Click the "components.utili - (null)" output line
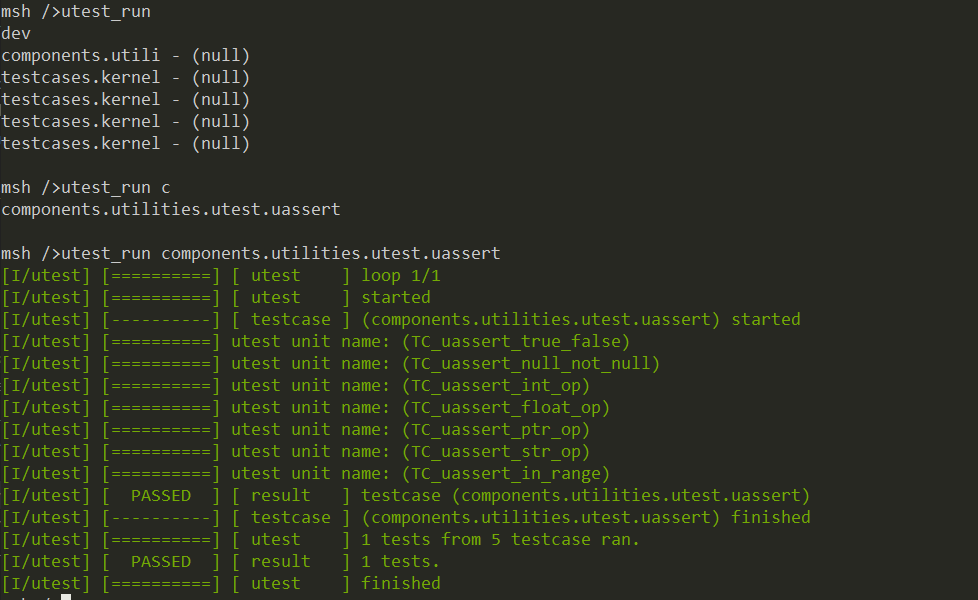978x600 pixels. [125, 56]
